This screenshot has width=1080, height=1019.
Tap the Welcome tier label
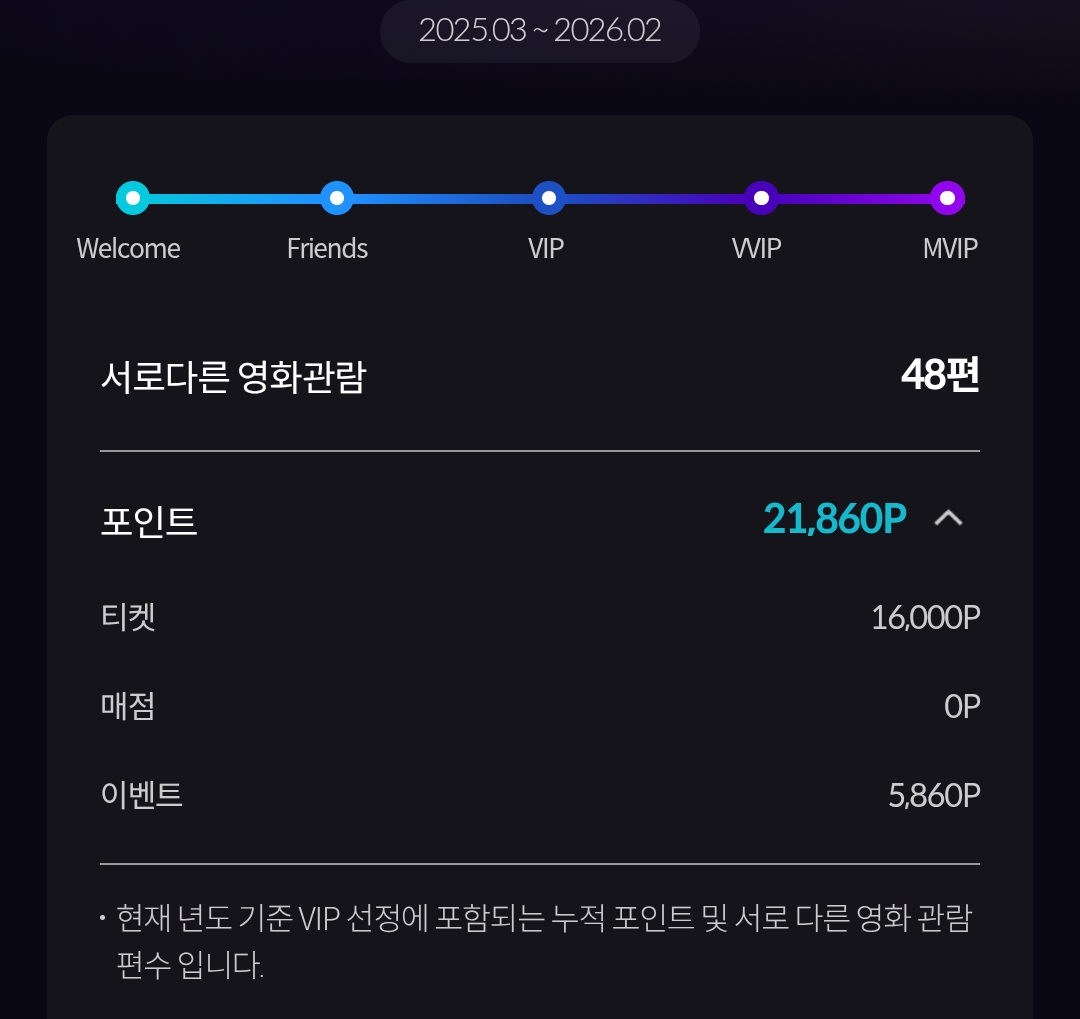(129, 249)
